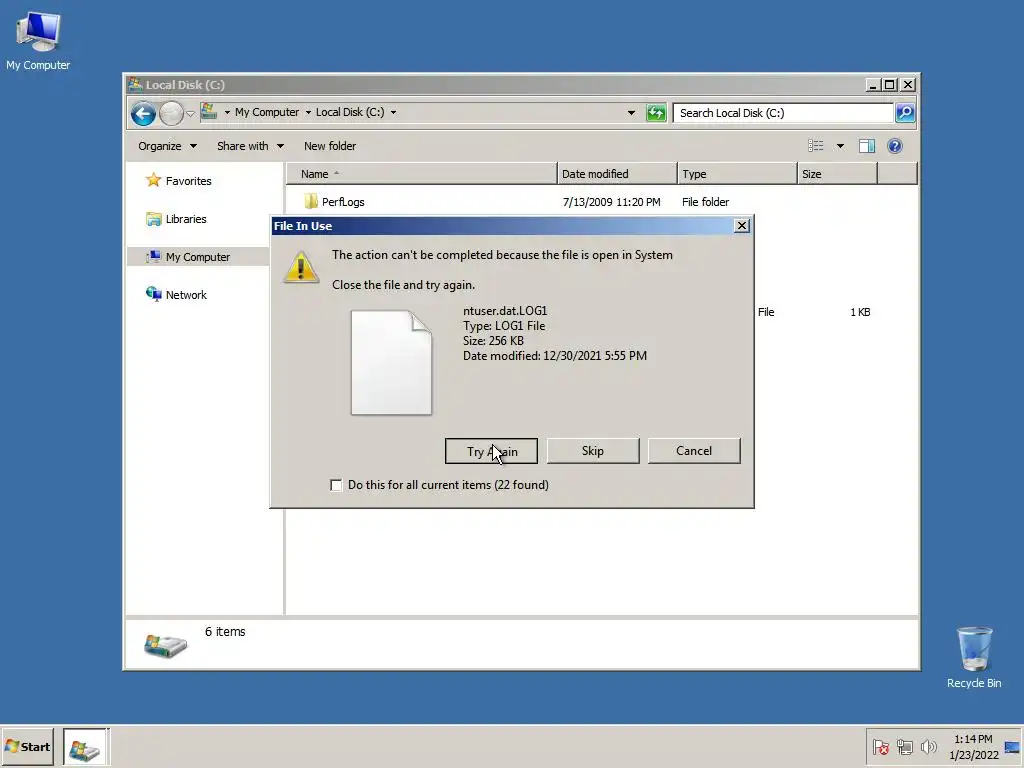Open the Start menu
Viewport: 1024px width, 768px height.
[x=27, y=746]
